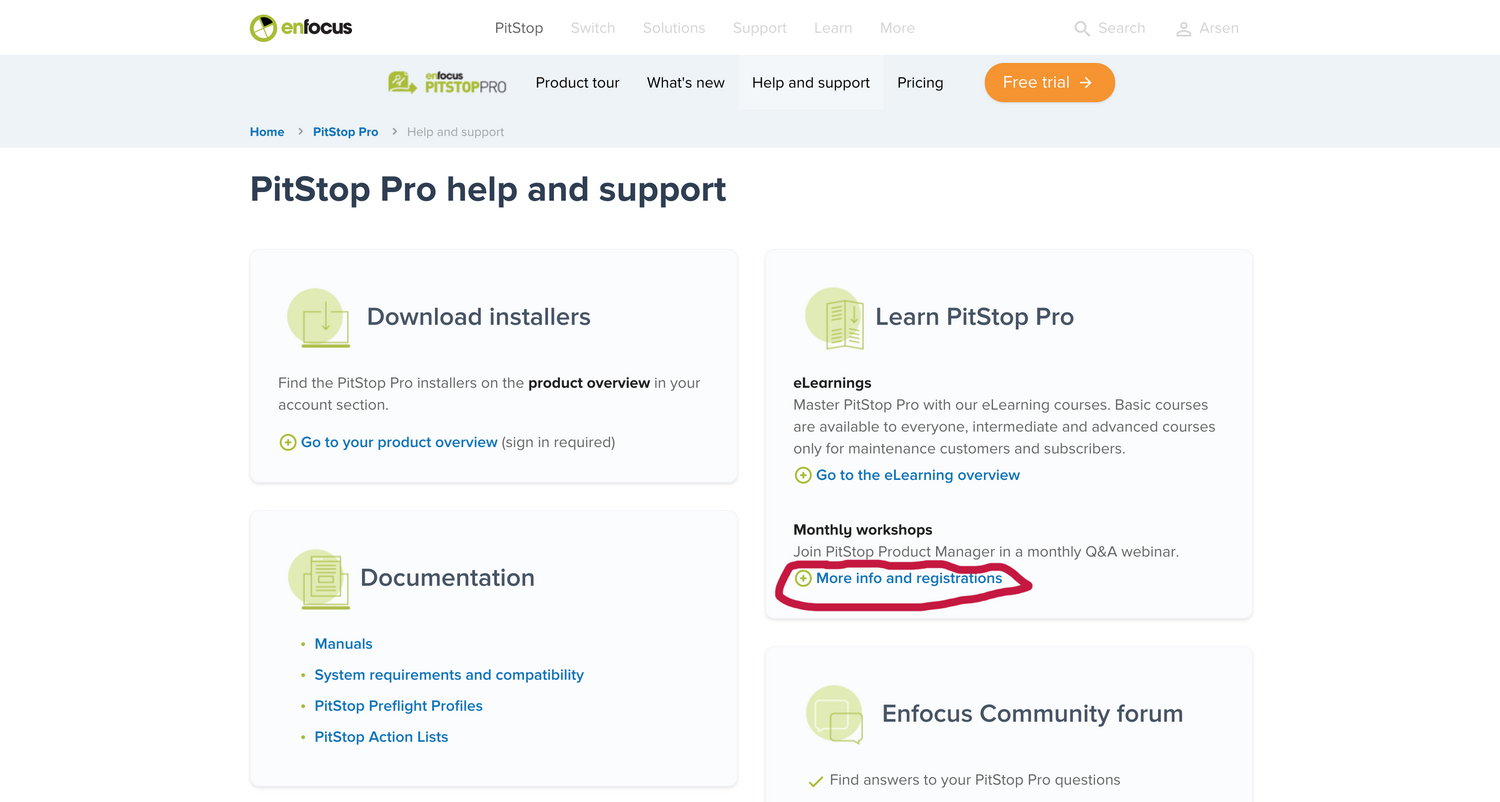Click 'Find answers to your PitStop Pro questions'
Viewport: 1500px width, 802px height.
click(x=975, y=780)
